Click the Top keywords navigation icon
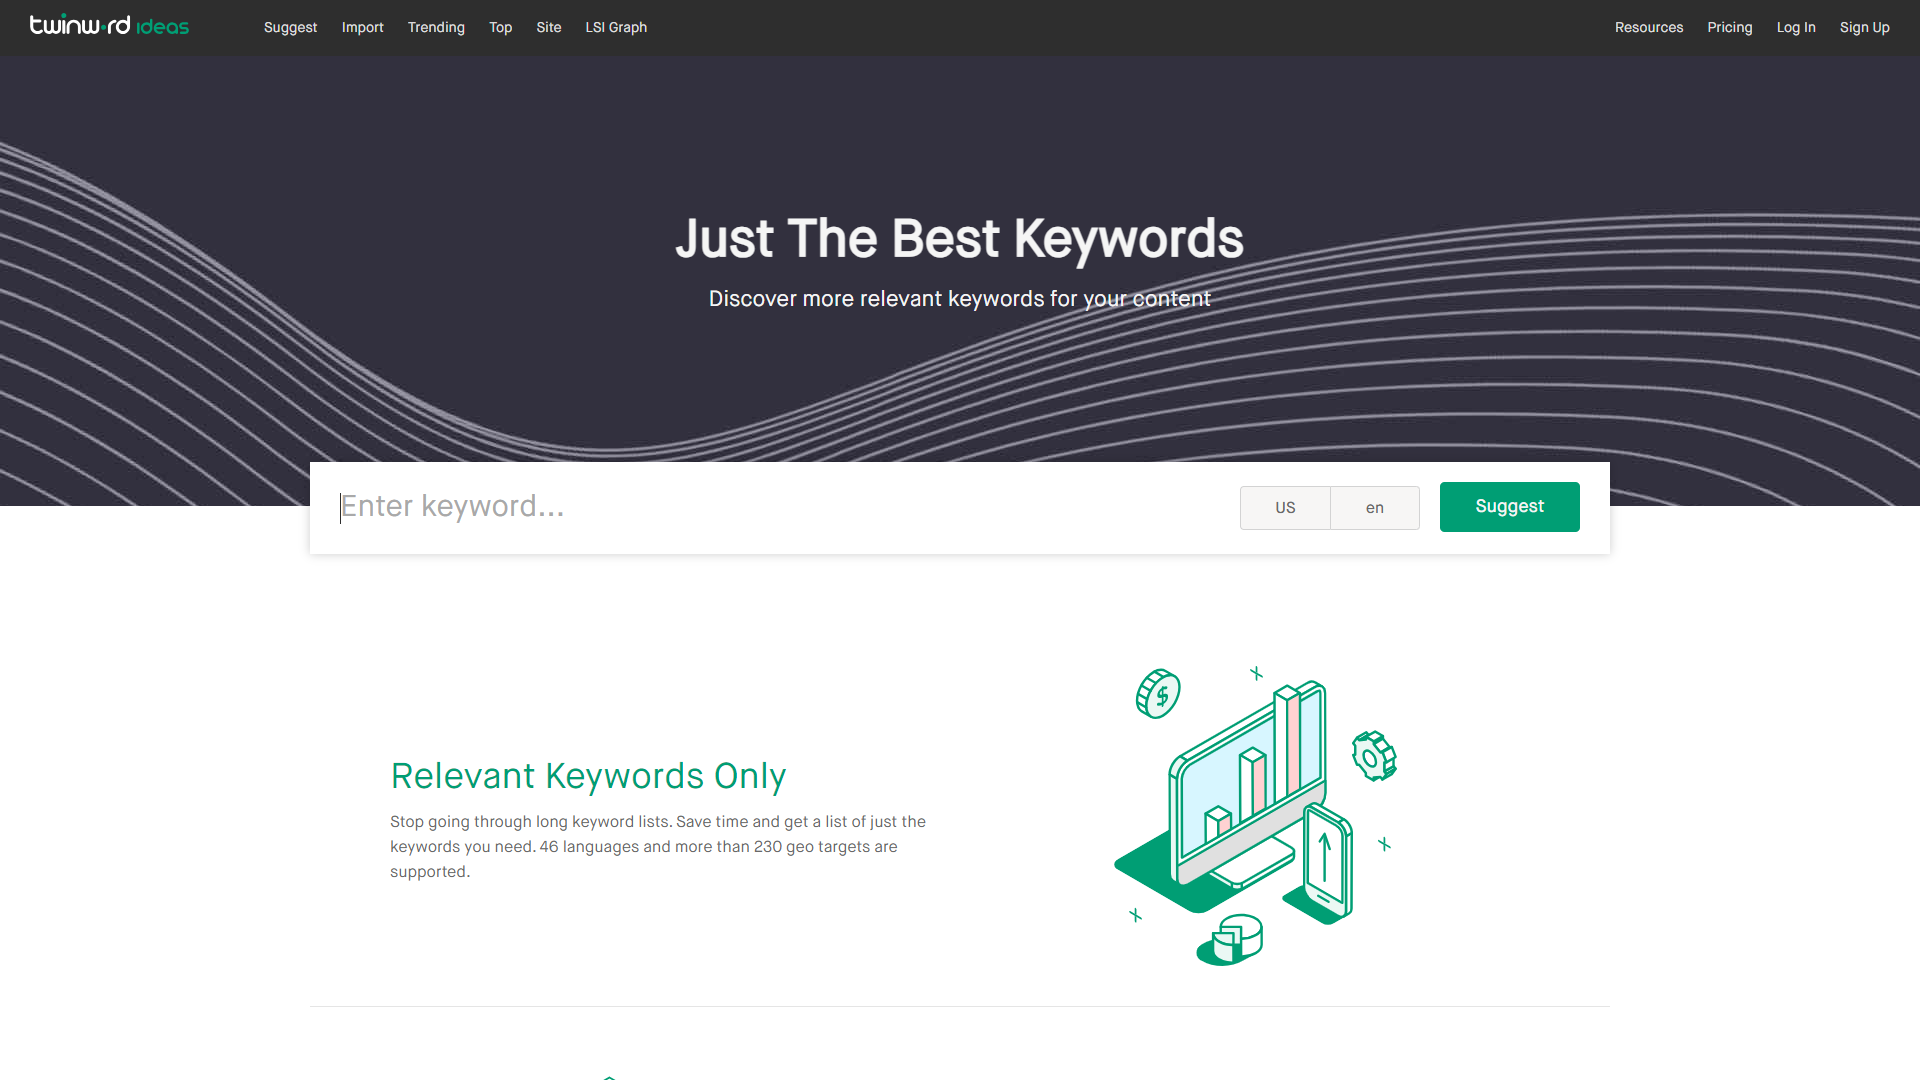The height and width of the screenshot is (1080, 1920). pyautogui.click(x=500, y=26)
